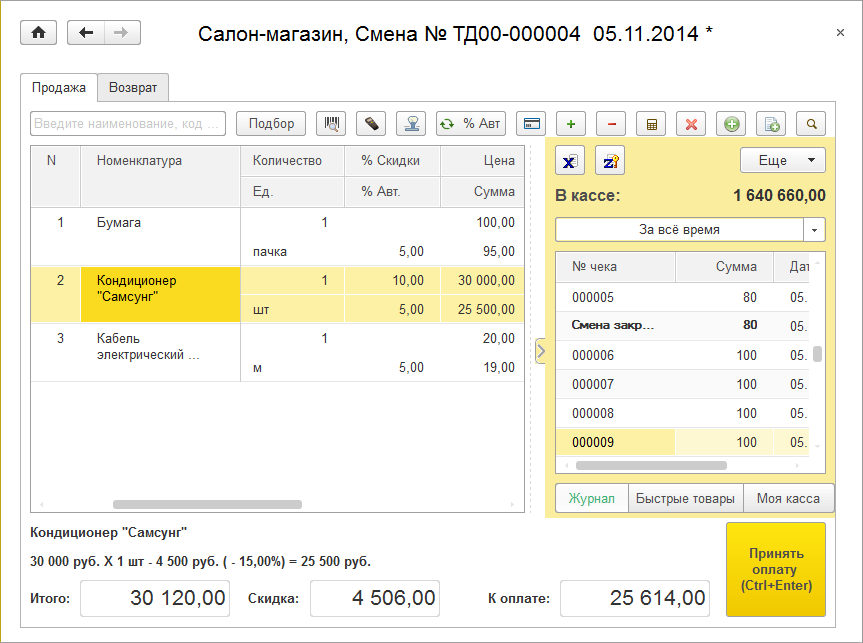This screenshot has height=643, width=863.
Task: Click the barcode search icon
Action: pyautogui.click(x=331, y=124)
